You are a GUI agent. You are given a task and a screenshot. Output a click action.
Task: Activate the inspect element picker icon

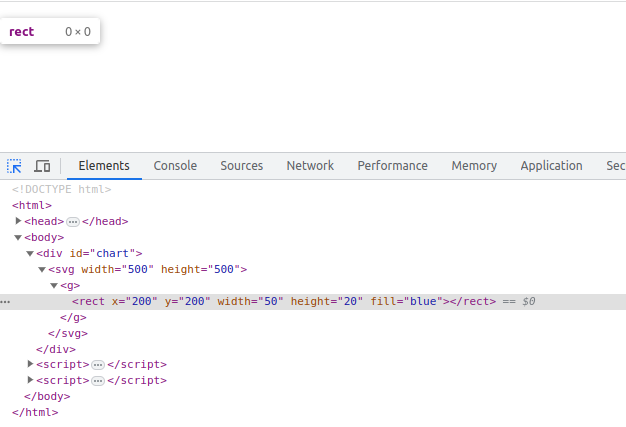(x=15, y=166)
